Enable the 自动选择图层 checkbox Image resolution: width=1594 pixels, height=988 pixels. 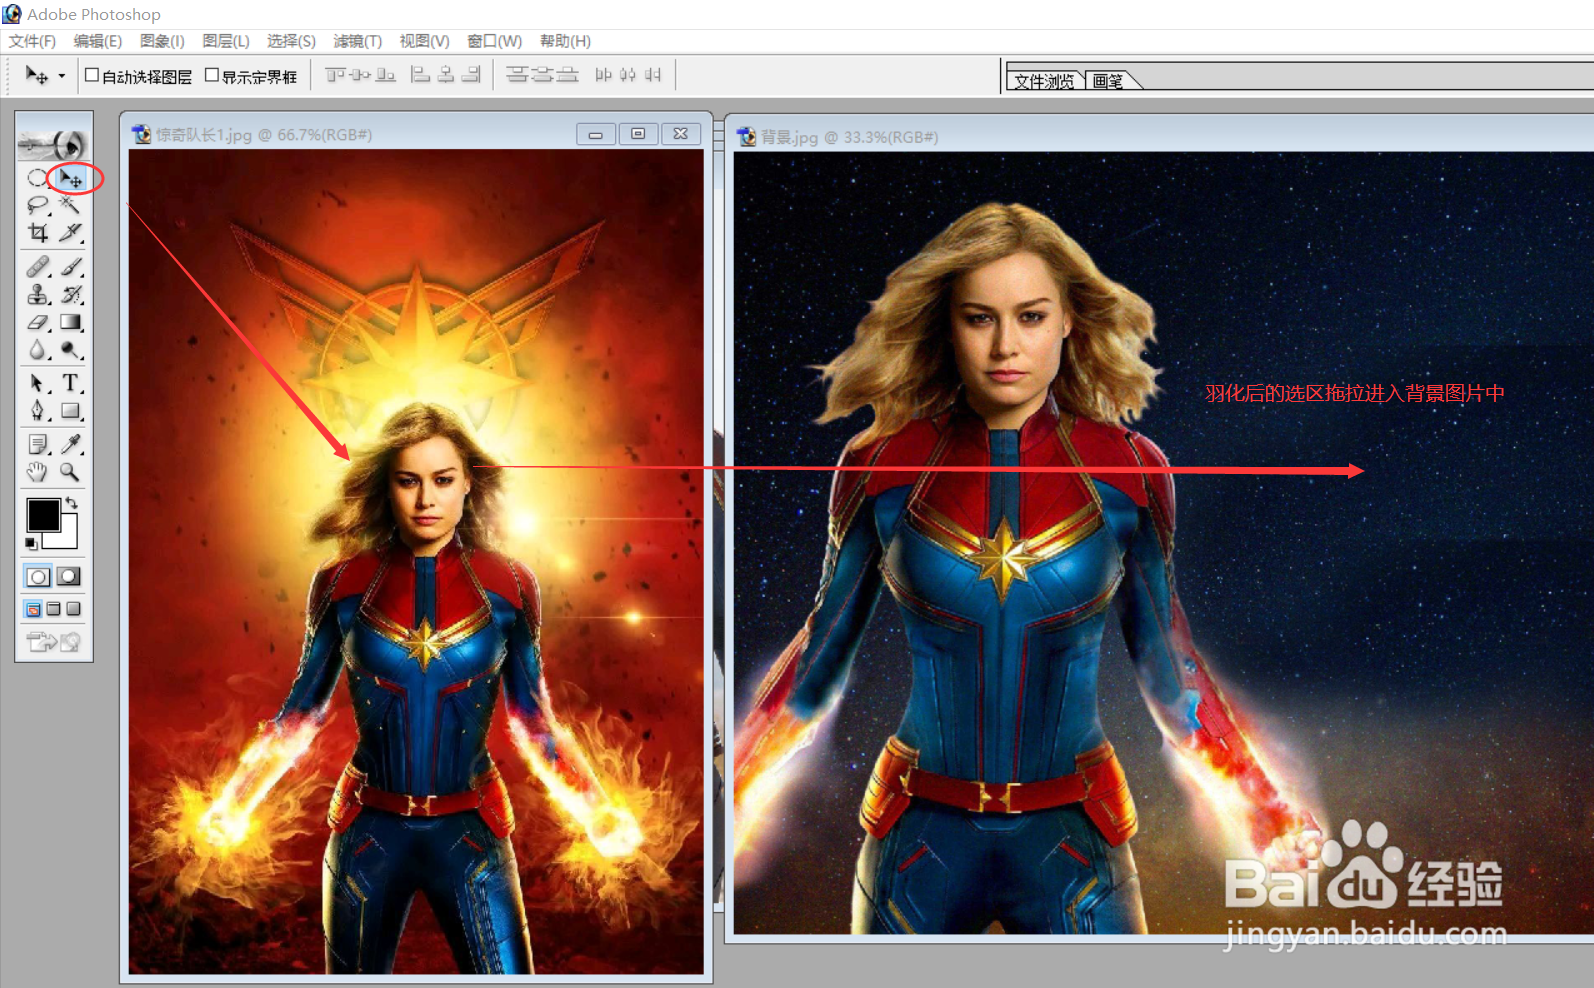point(92,75)
